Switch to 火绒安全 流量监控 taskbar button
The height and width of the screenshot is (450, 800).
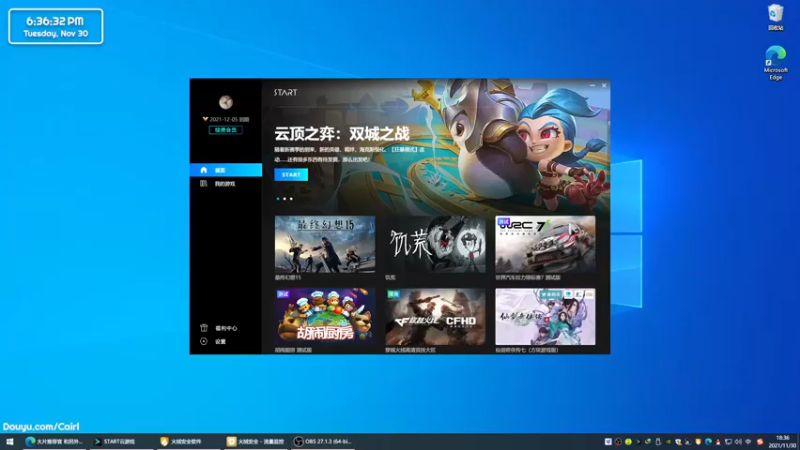pos(256,441)
